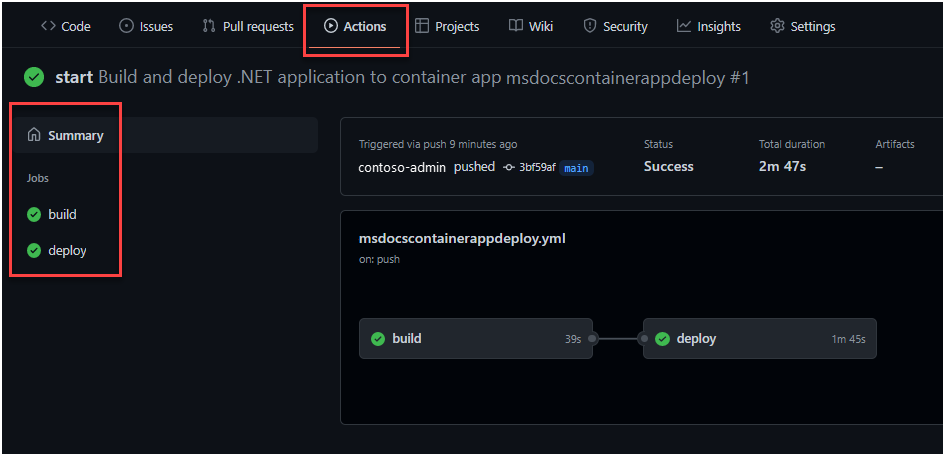The image size is (943, 454).
Task: Click the commit icon beside 3bf59af
Action: [x=509, y=168]
